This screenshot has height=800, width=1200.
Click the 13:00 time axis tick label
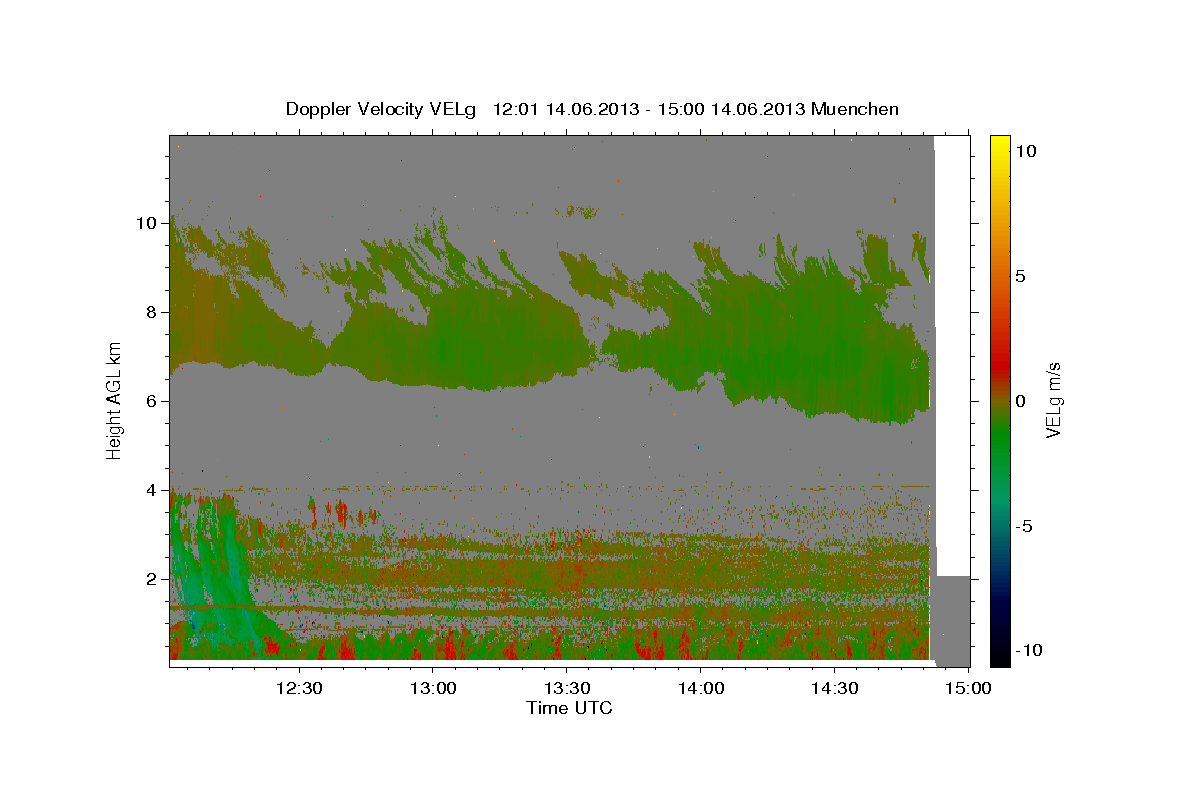tap(432, 689)
